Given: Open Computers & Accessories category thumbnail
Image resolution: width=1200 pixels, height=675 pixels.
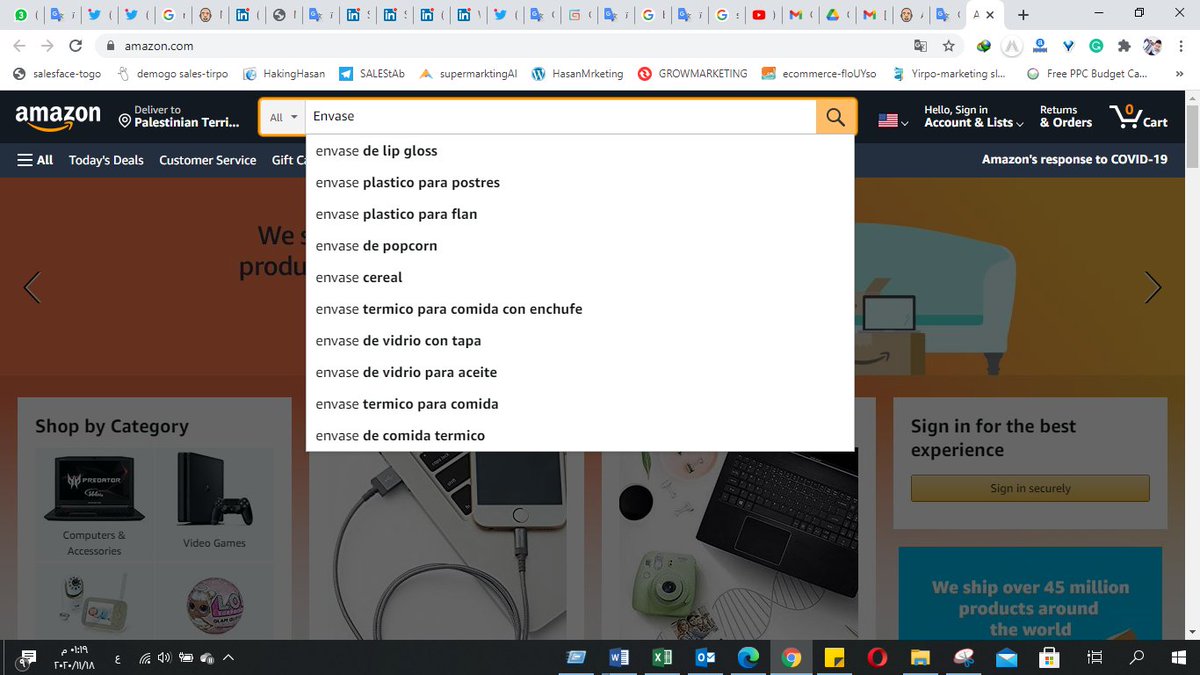Looking at the screenshot, I should coord(94,502).
